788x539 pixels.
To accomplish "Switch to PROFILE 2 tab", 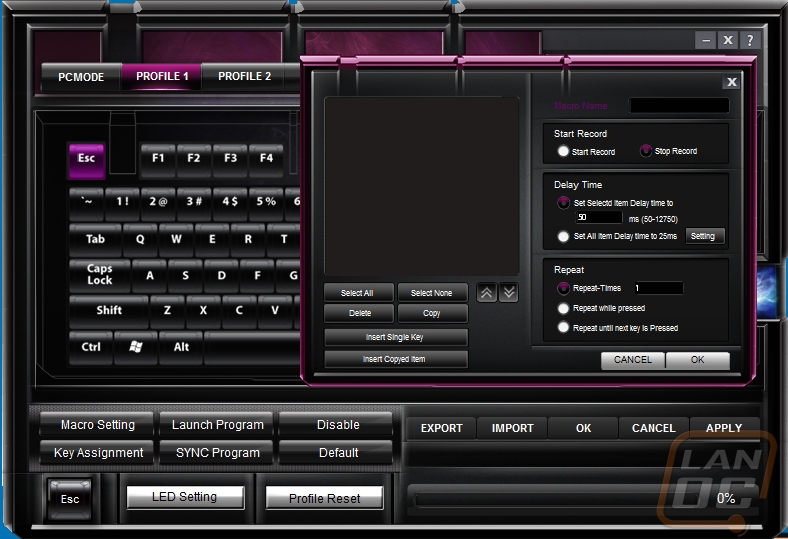I will pyautogui.click(x=244, y=76).
